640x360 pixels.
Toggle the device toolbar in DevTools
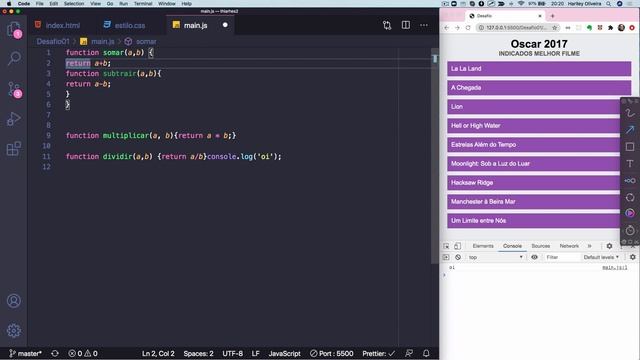[458, 246]
